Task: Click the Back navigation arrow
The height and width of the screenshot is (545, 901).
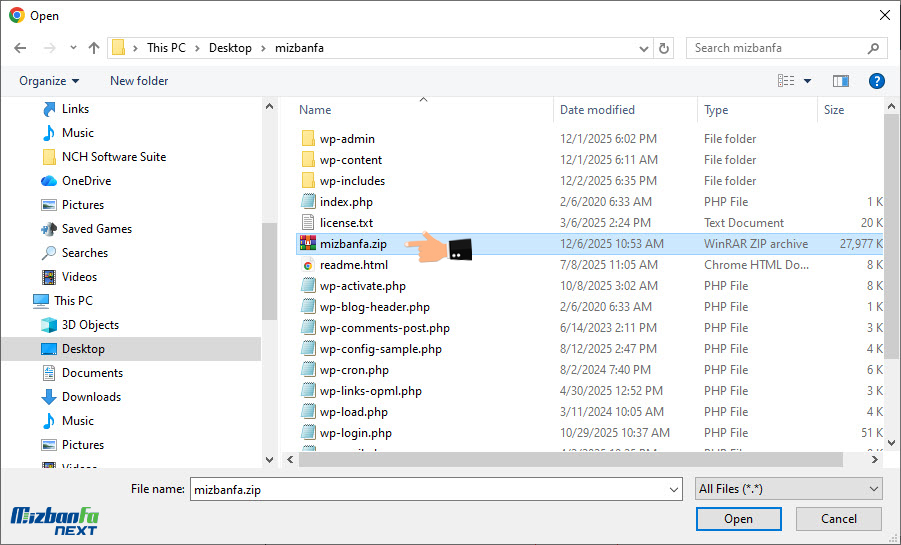Action: [20, 48]
